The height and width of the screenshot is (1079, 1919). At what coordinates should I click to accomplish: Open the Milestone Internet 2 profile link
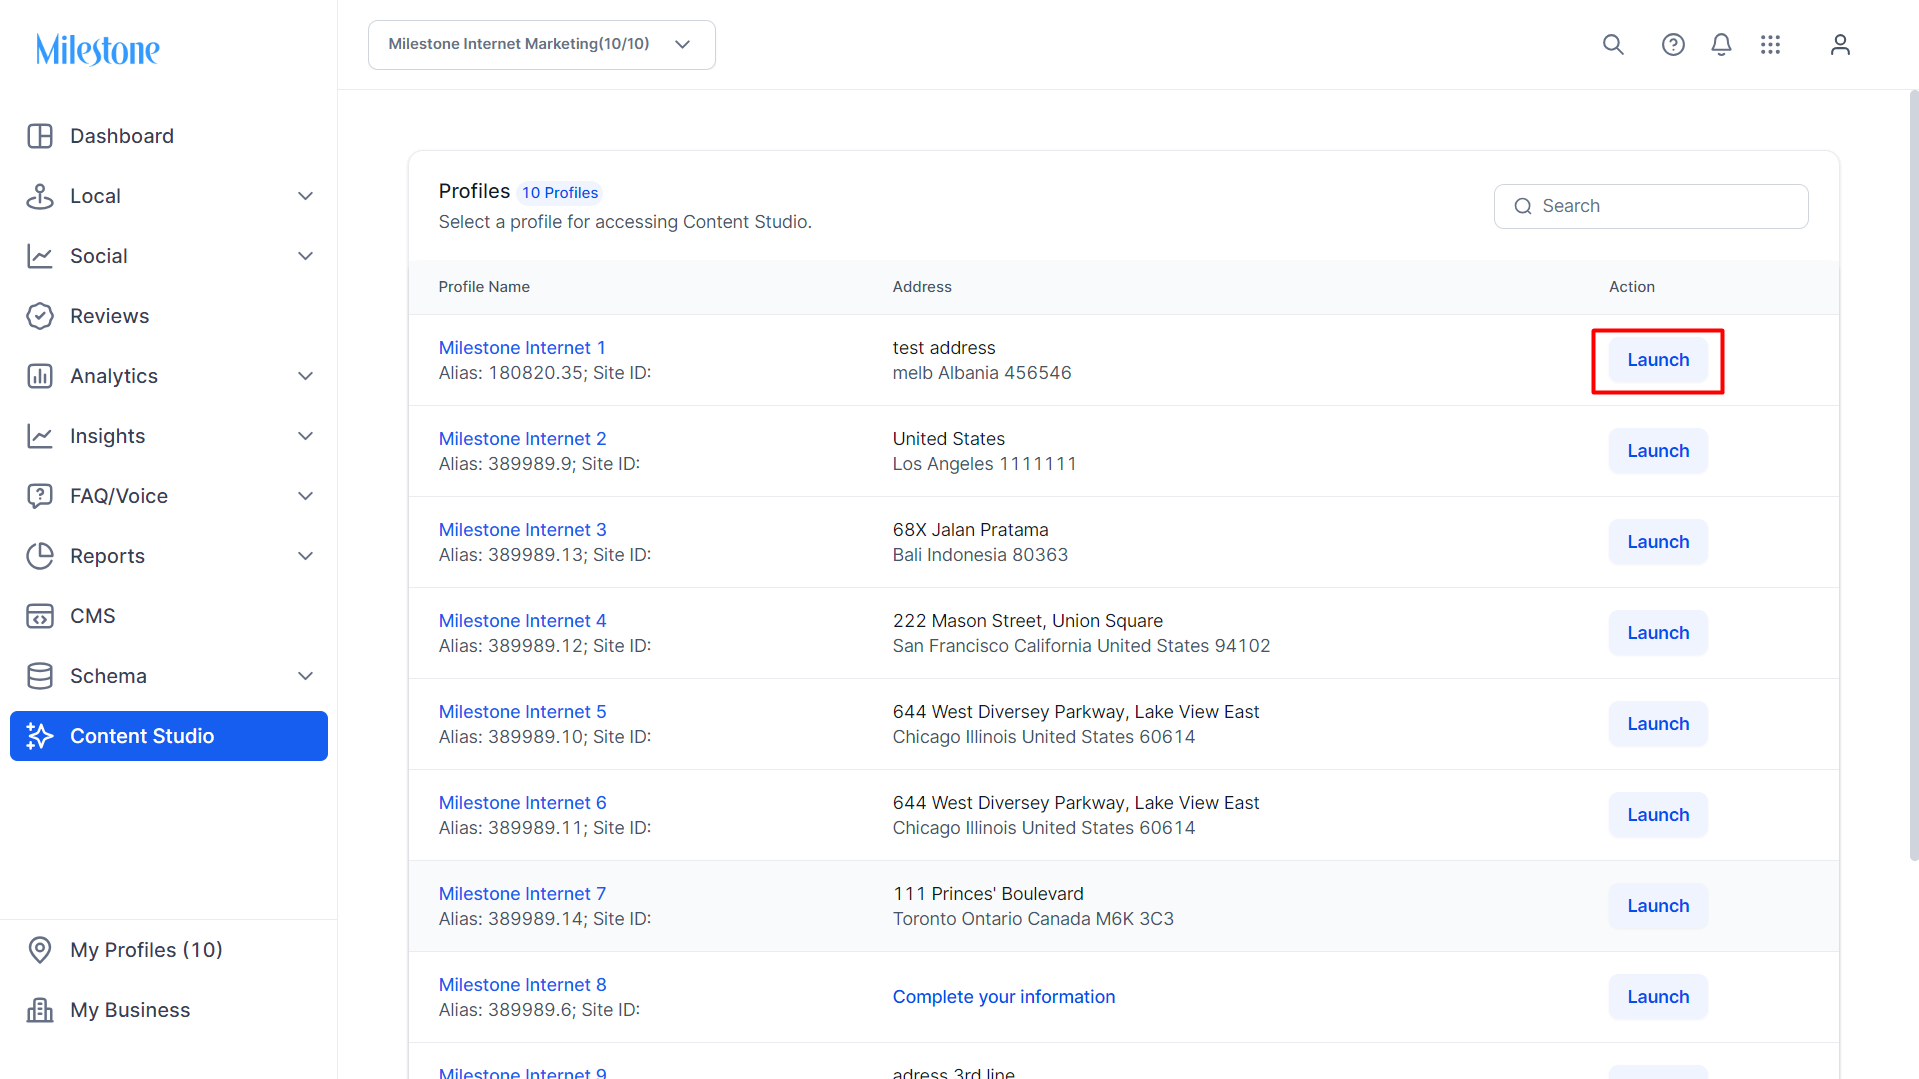click(522, 439)
